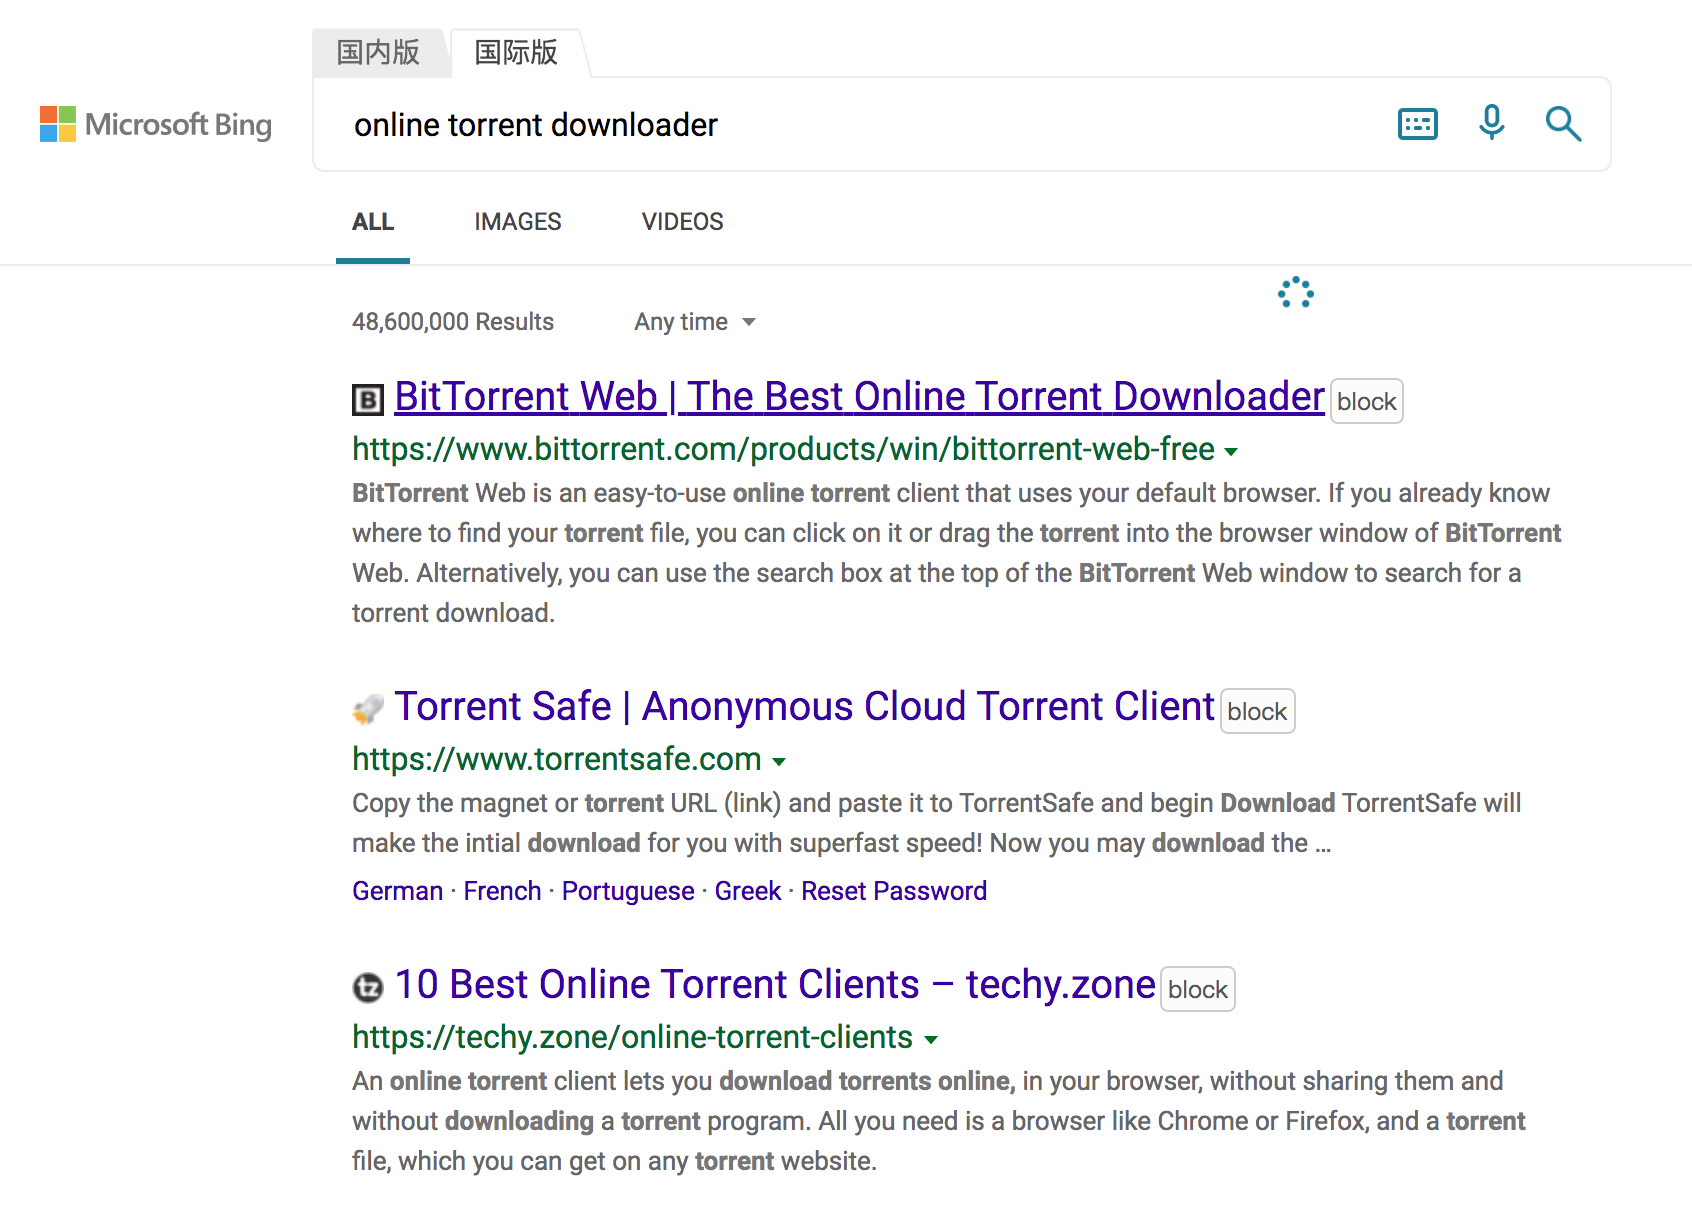The height and width of the screenshot is (1216, 1692).
Task: Open Torrent Safe Anonymous Cloud Torrent Client link
Action: [805, 707]
